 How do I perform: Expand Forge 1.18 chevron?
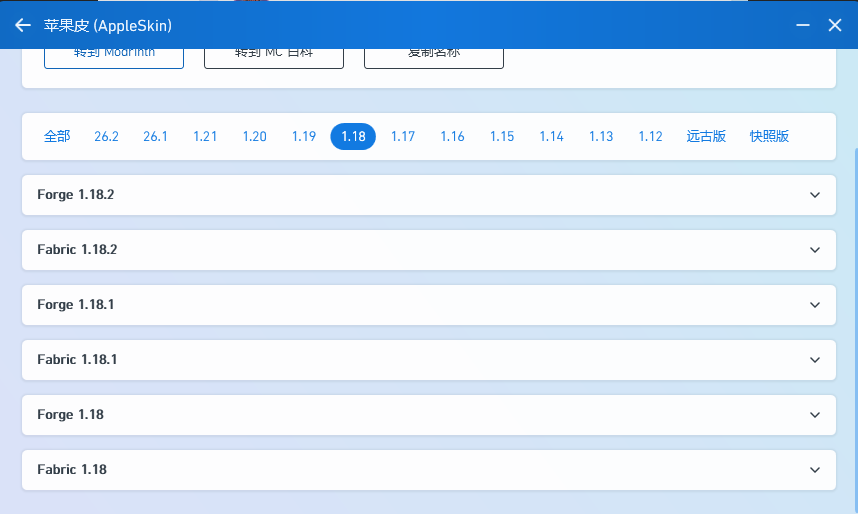pyautogui.click(x=815, y=415)
